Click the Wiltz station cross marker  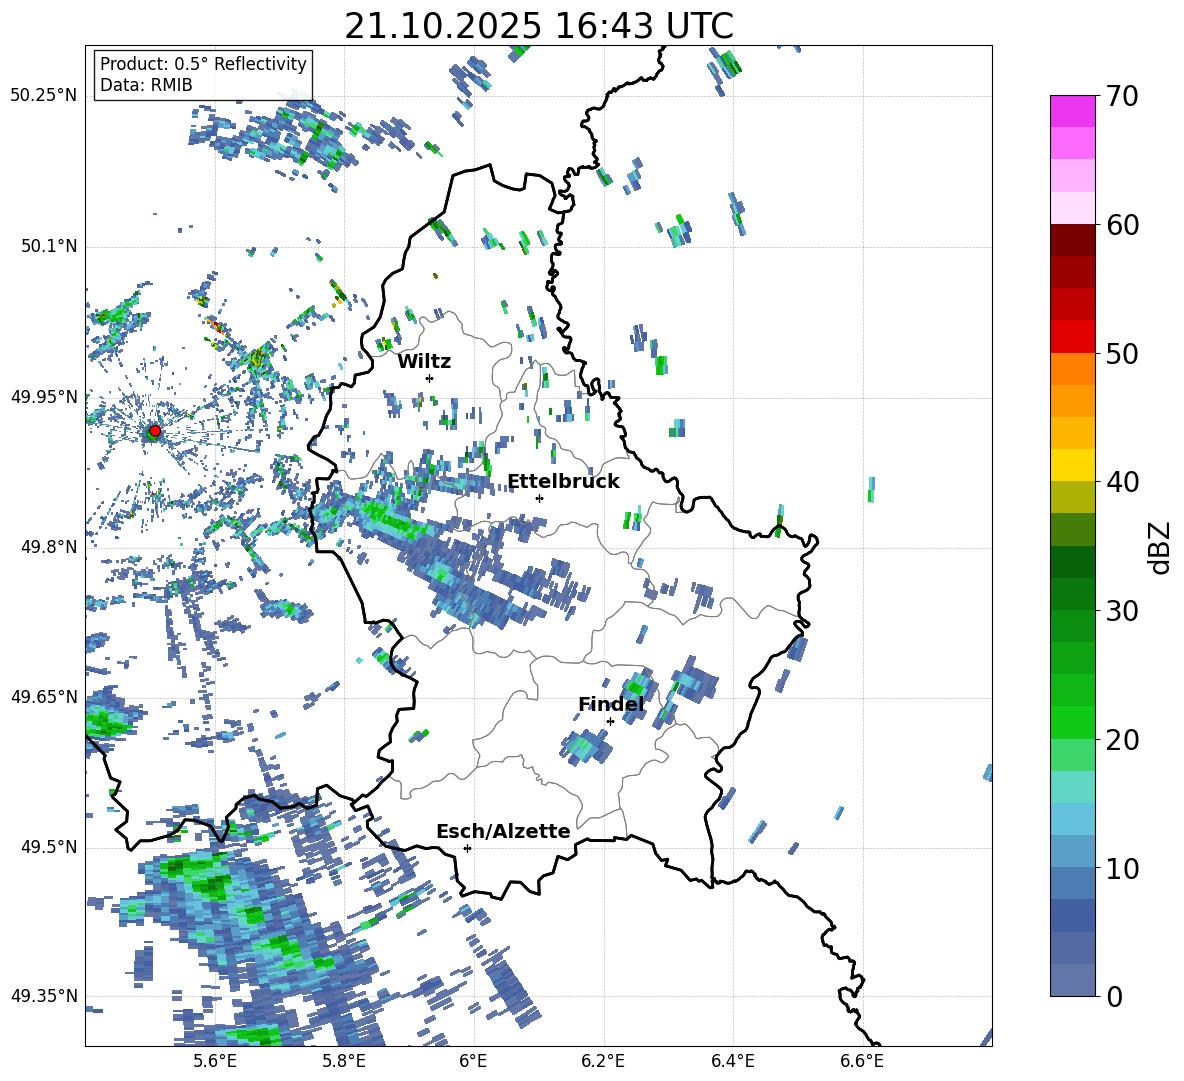[429, 378]
